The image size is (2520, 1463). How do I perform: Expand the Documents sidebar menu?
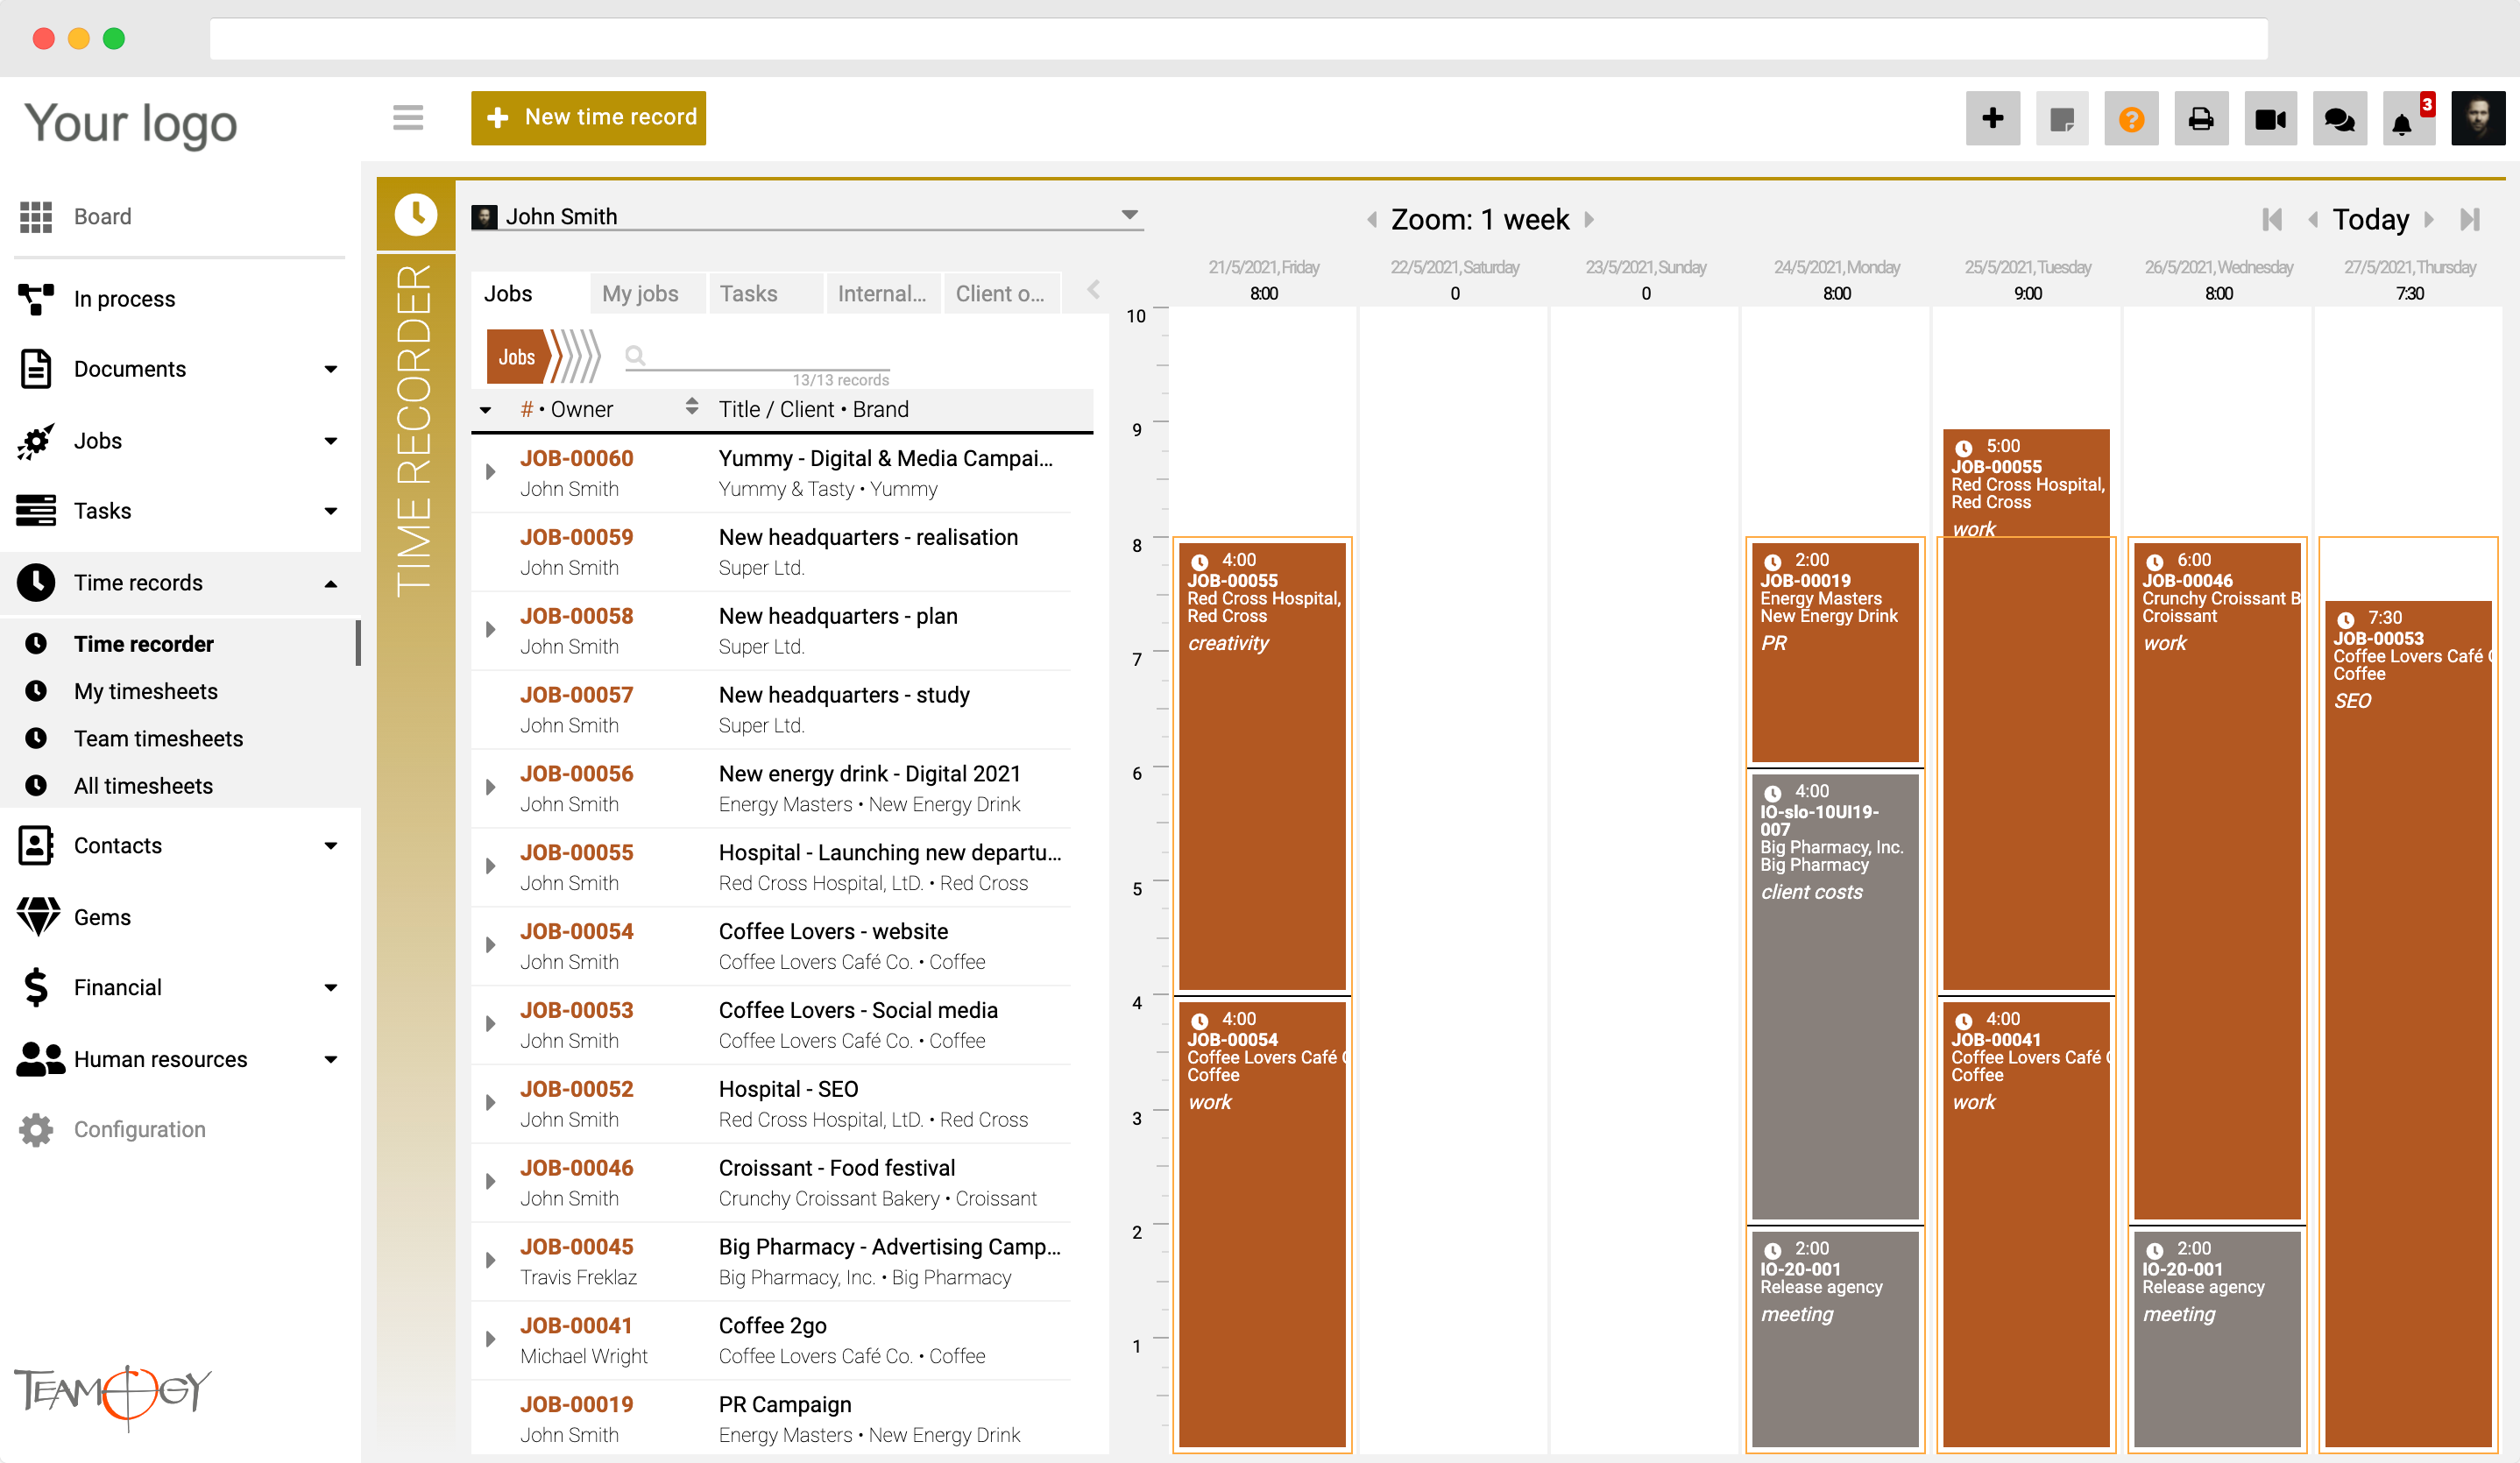pos(331,369)
